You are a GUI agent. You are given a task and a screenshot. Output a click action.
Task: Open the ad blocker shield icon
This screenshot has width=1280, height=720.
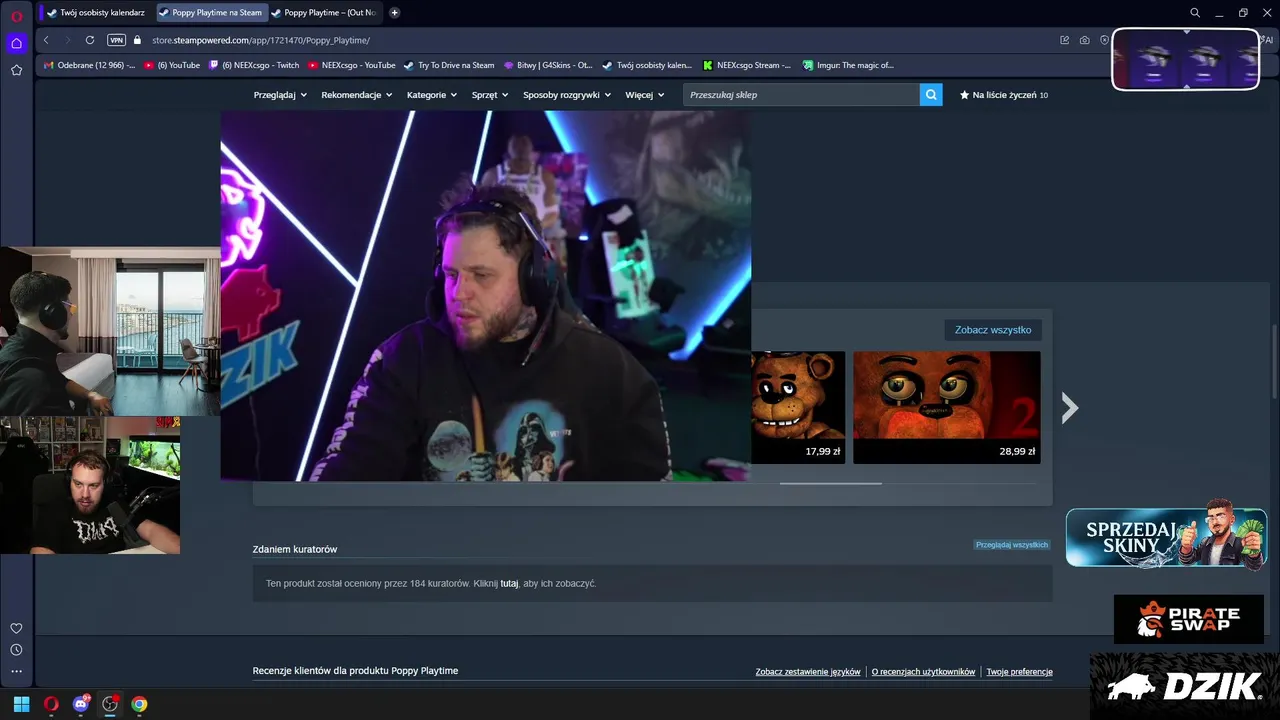click(x=1104, y=40)
